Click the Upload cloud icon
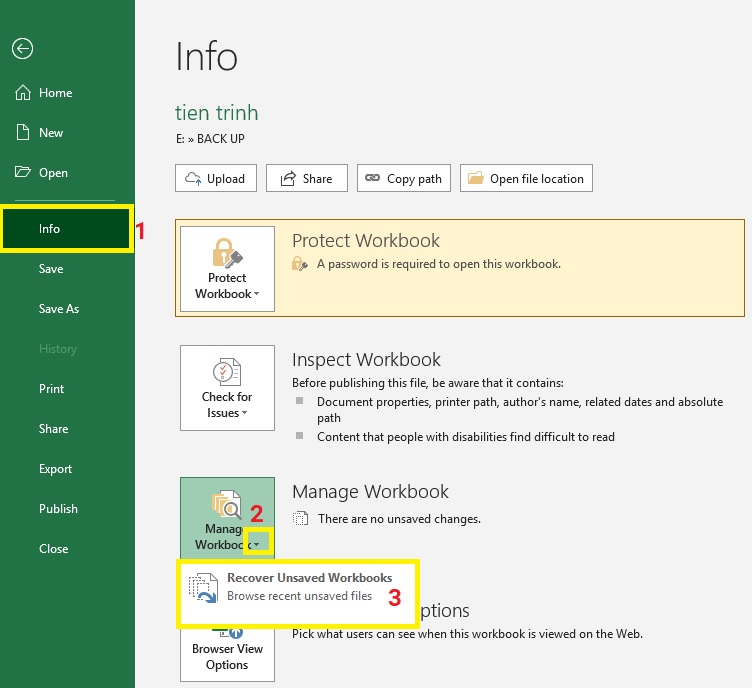Viewport: 752px width, 688px height. tap(193, 179)
